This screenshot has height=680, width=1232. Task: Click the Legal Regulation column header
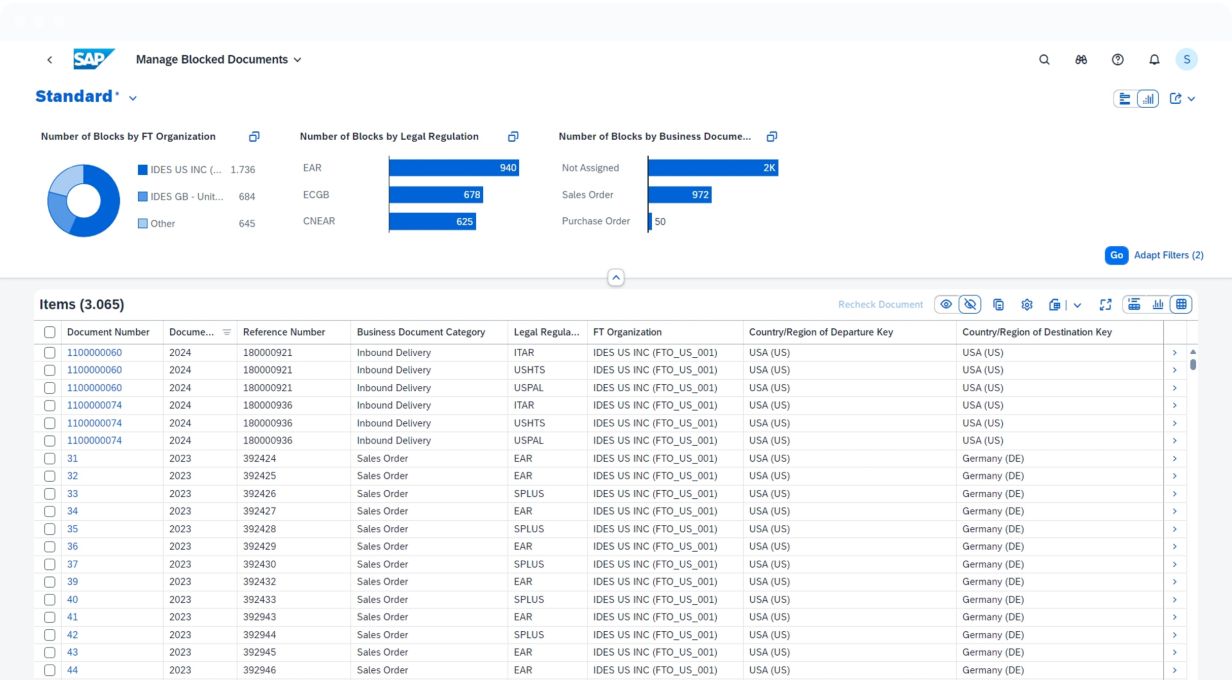coord(546,332)
